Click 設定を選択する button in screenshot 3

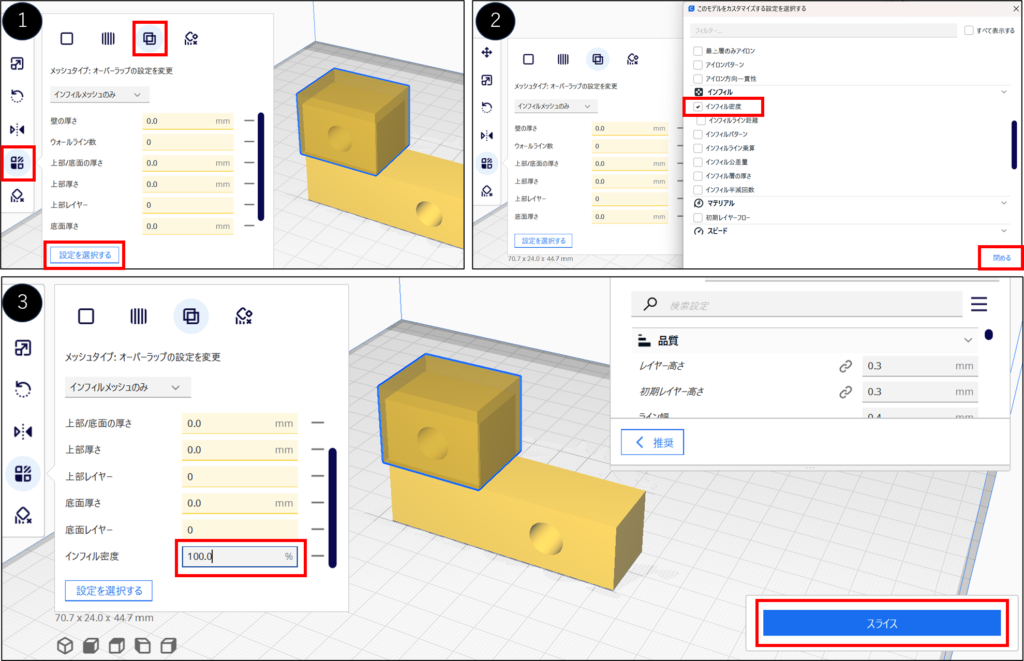[x=109, y=590]
